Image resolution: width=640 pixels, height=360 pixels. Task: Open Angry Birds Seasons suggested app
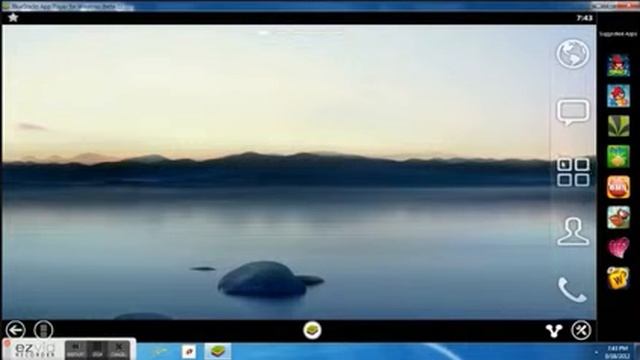click(x=618, y=96)
